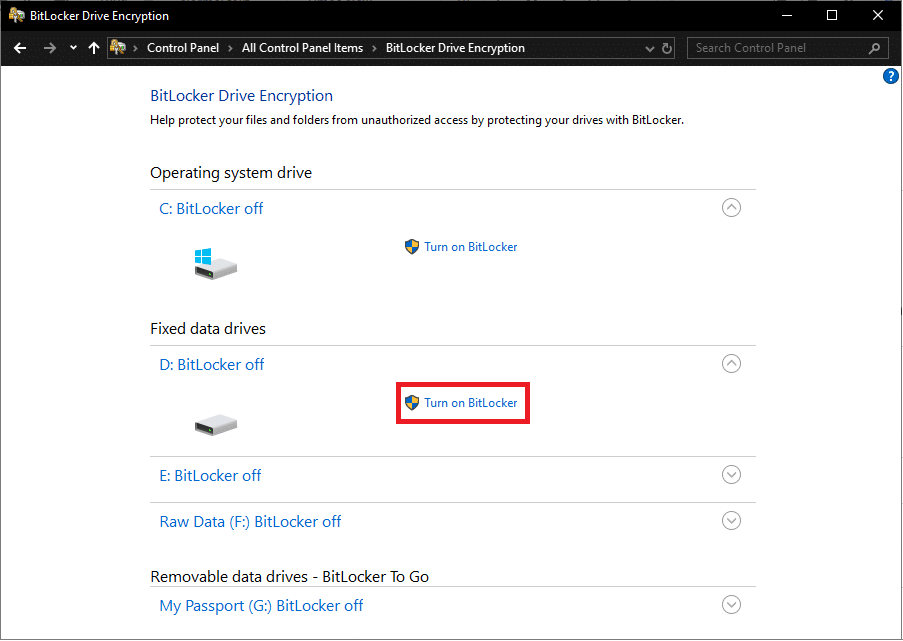Click the Up one level arrow
Viewport: 903px width, 641px height.
click(x=93, y=47)
